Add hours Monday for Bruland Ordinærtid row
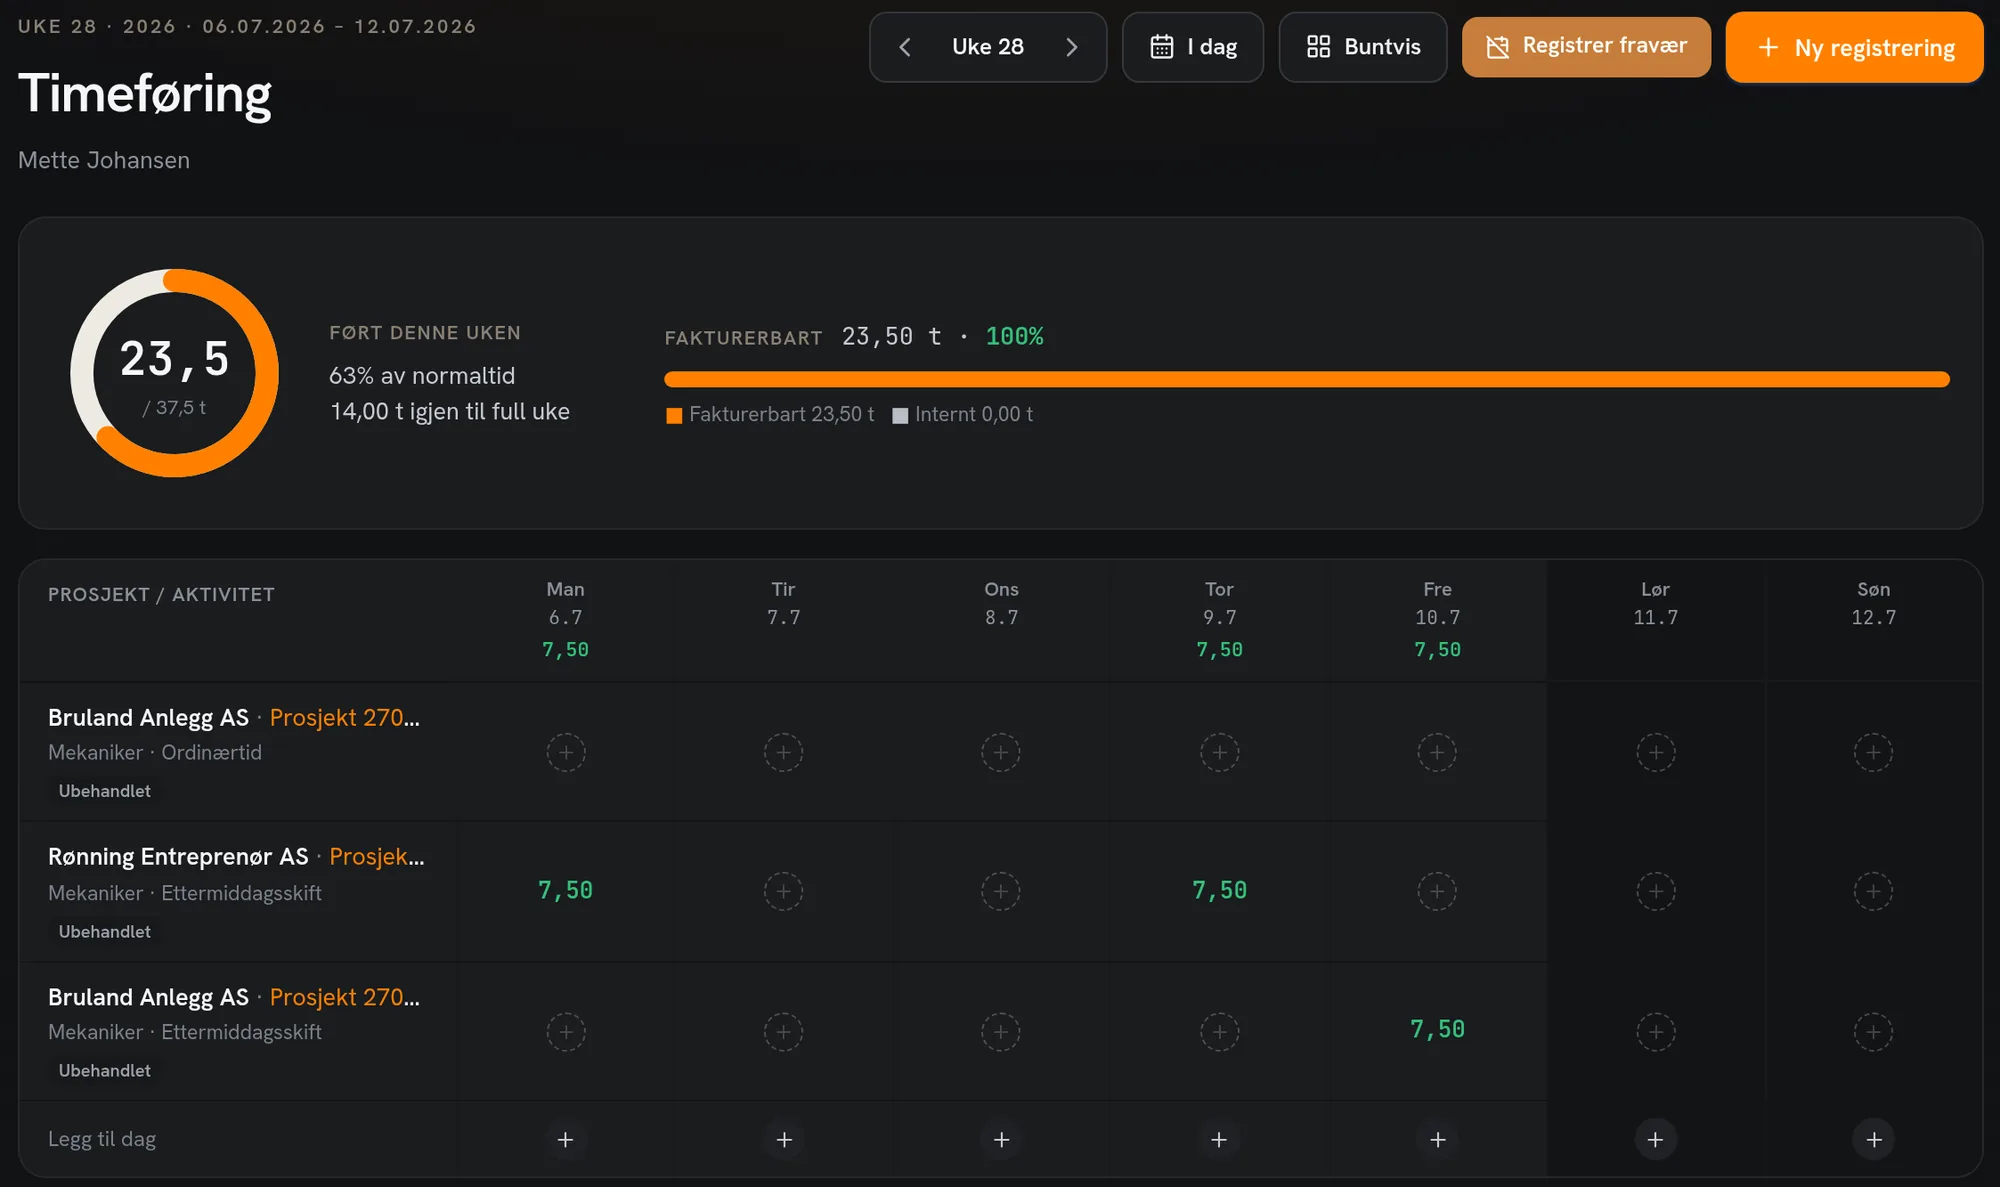The image size is (2000, 1187). [x=566, y=752]
